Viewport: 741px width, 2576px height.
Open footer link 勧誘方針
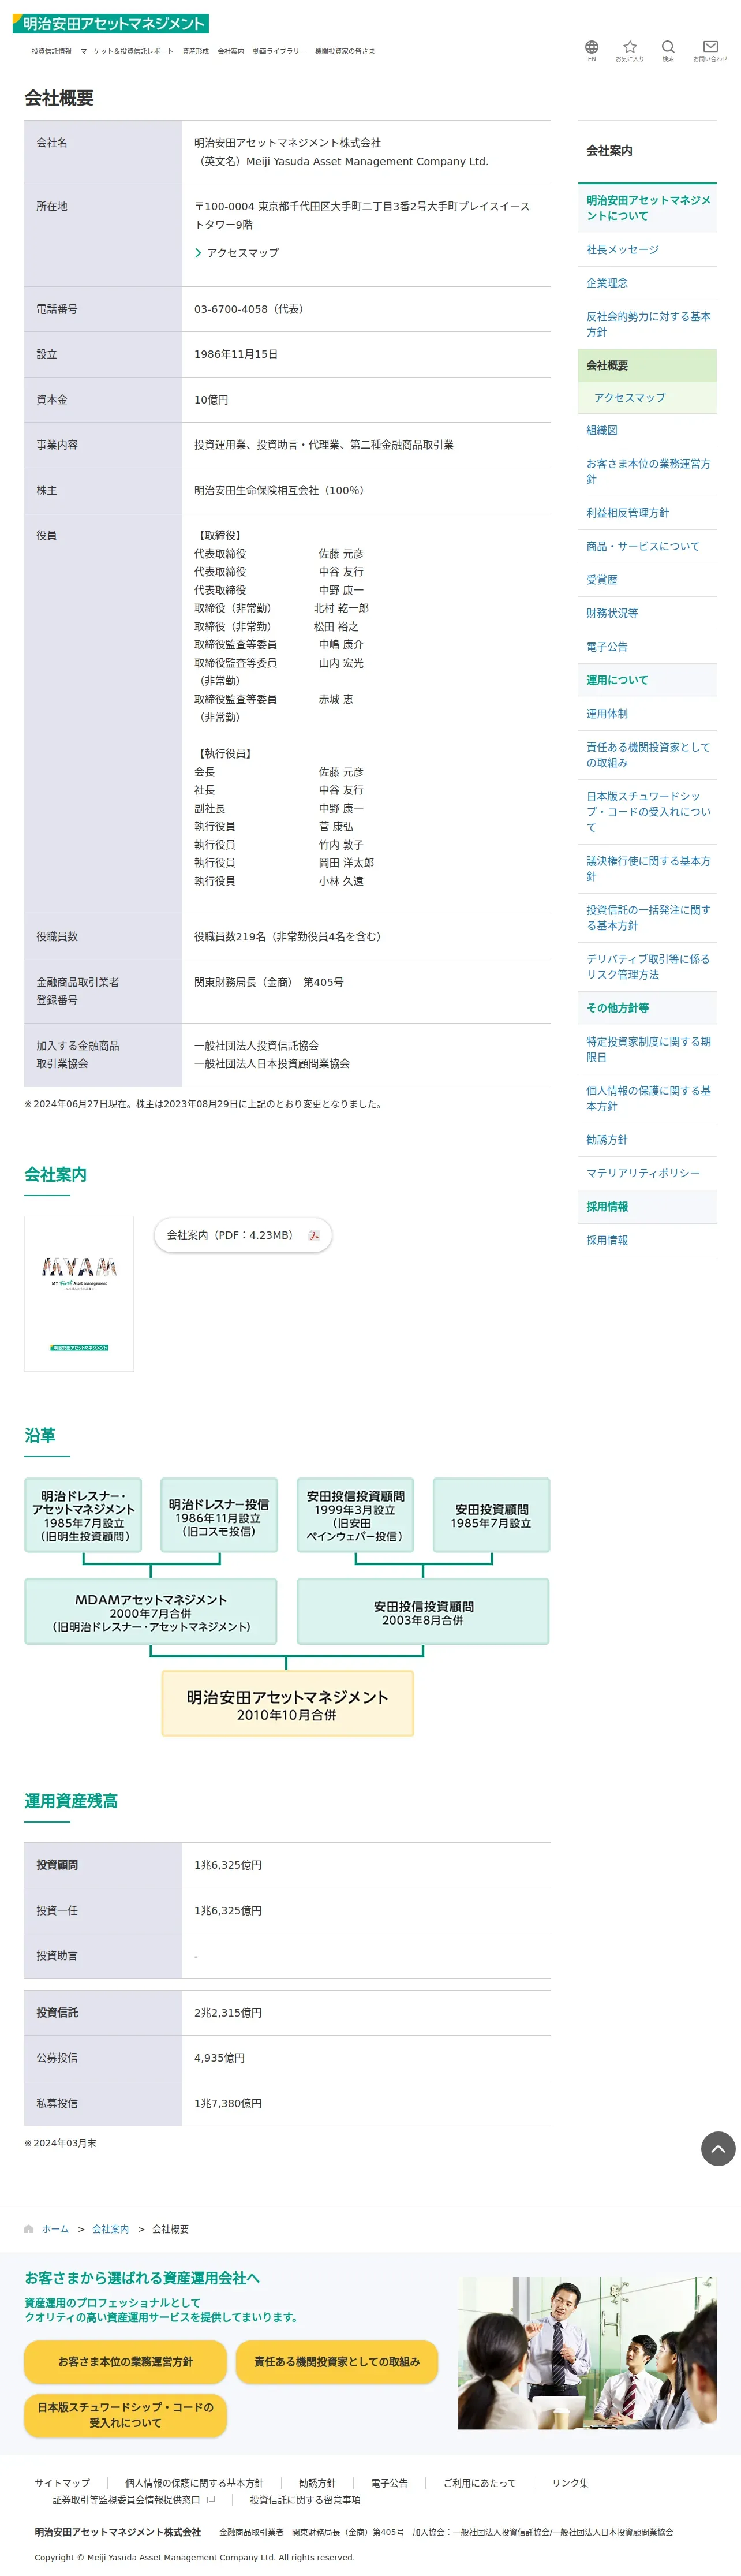coord(317,2483)
